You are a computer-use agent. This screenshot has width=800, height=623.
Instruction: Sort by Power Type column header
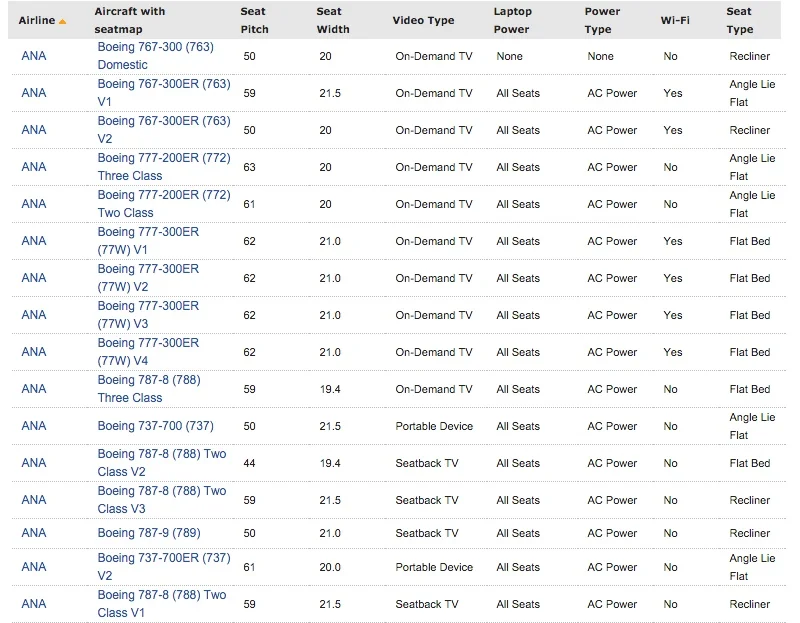pos(602,20)
